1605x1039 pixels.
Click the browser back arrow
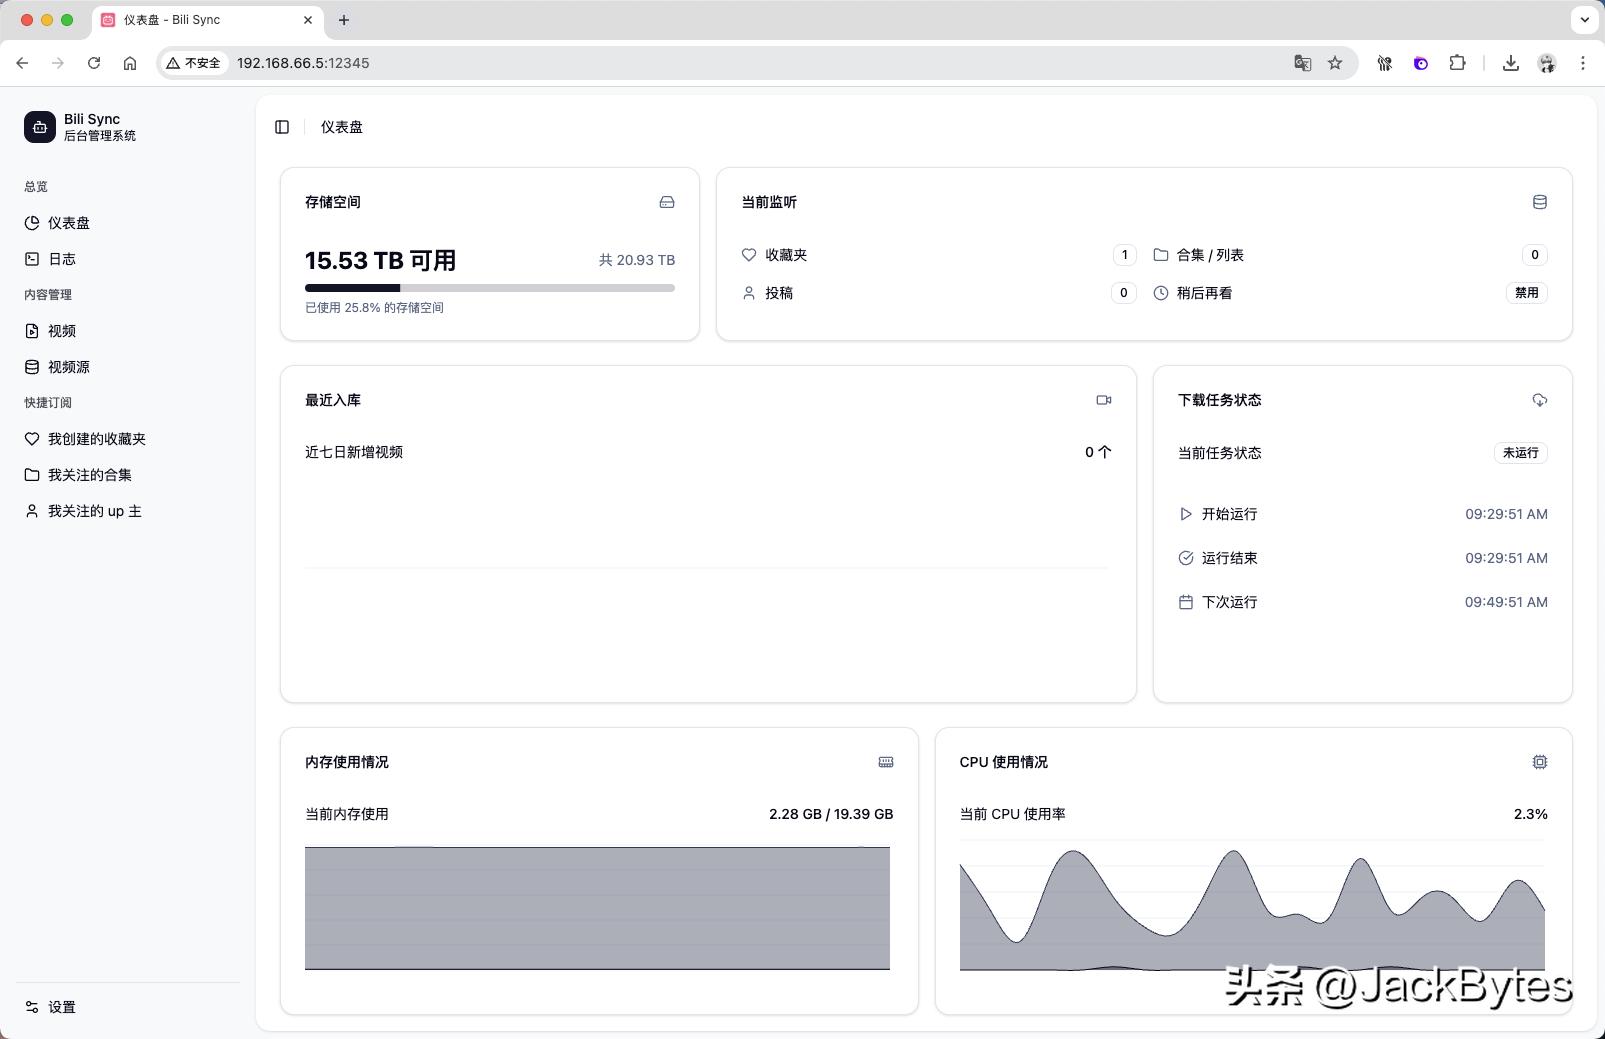[22, 63]
